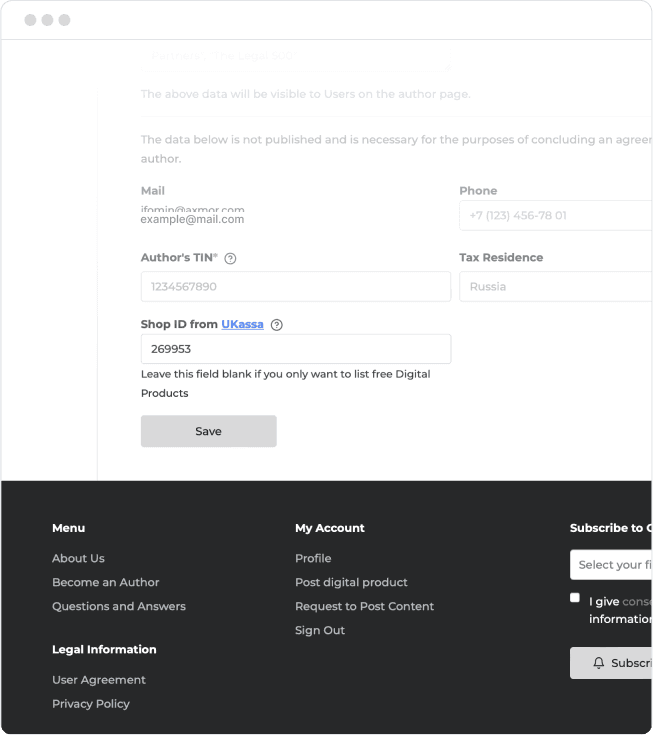
Task: Open the UKassa link
Action: pyautogui.click(x=242, y=324)
